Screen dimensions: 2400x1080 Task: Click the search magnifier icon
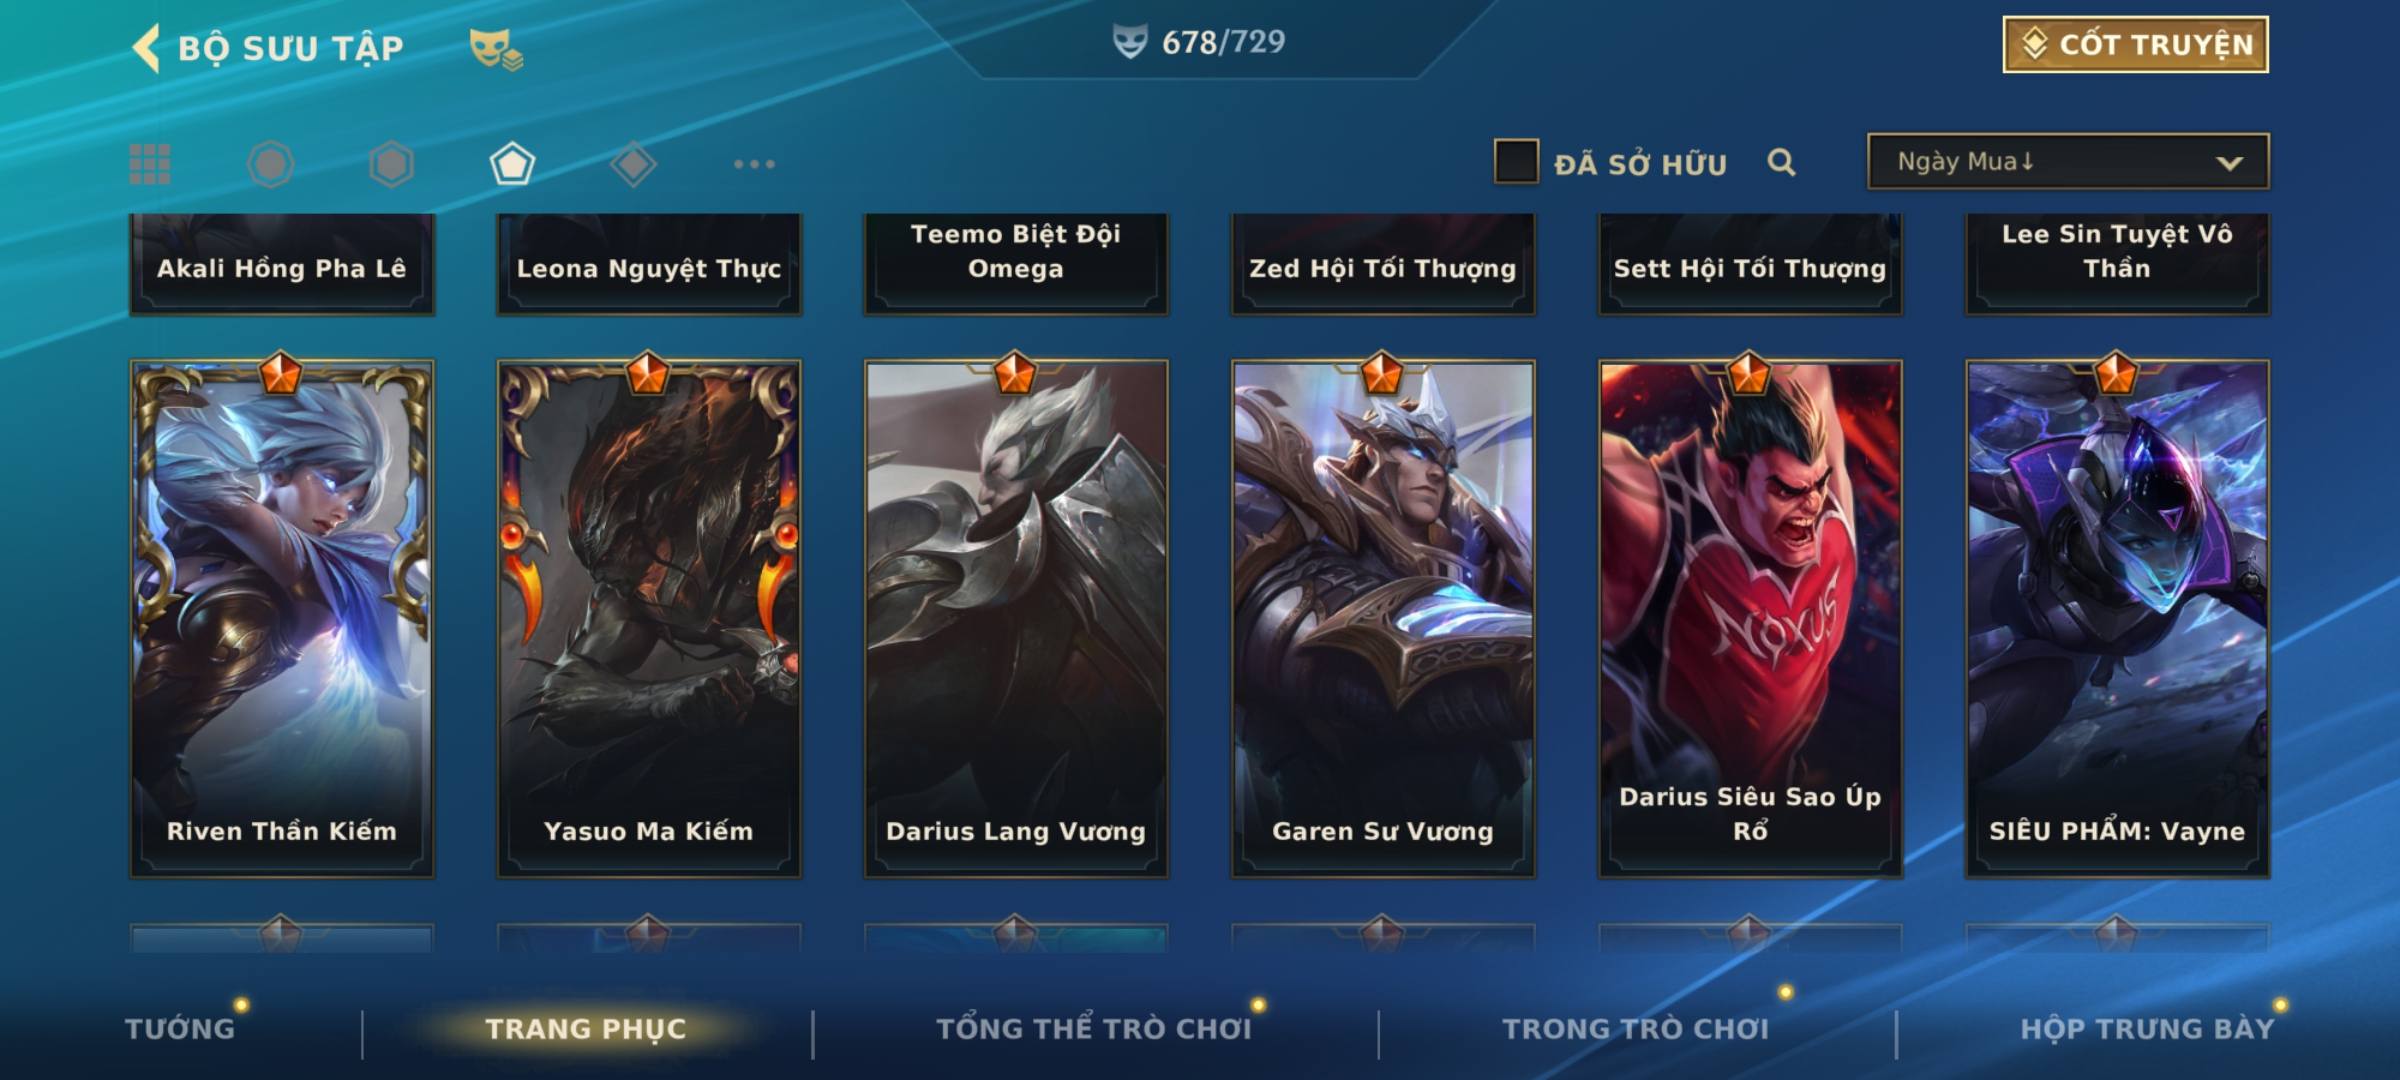click(1781, 162)
